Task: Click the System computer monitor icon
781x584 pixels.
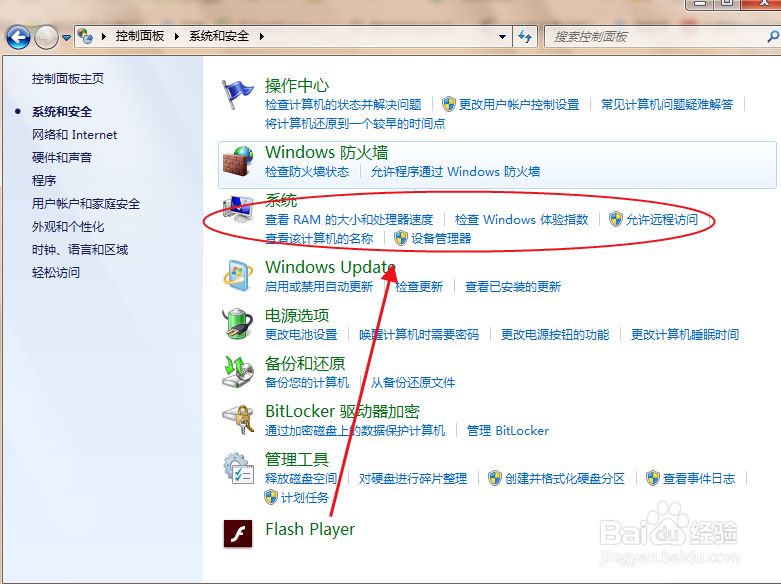Action: 238,209
